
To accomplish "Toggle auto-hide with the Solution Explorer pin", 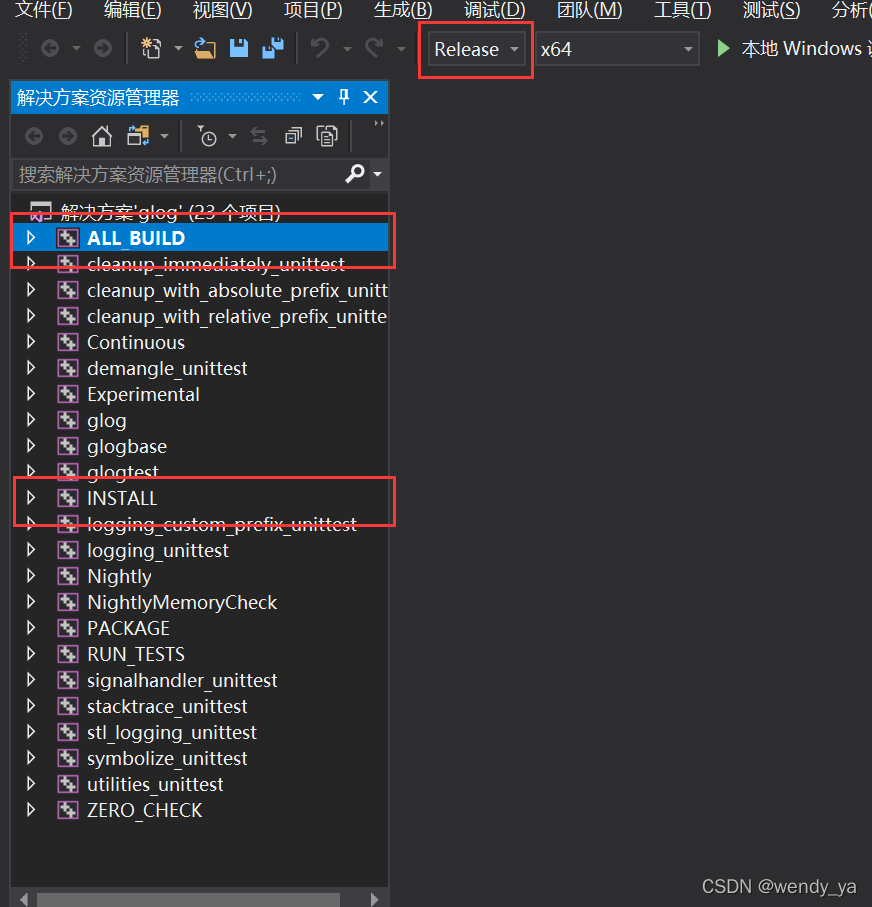I will coord(343,96).
